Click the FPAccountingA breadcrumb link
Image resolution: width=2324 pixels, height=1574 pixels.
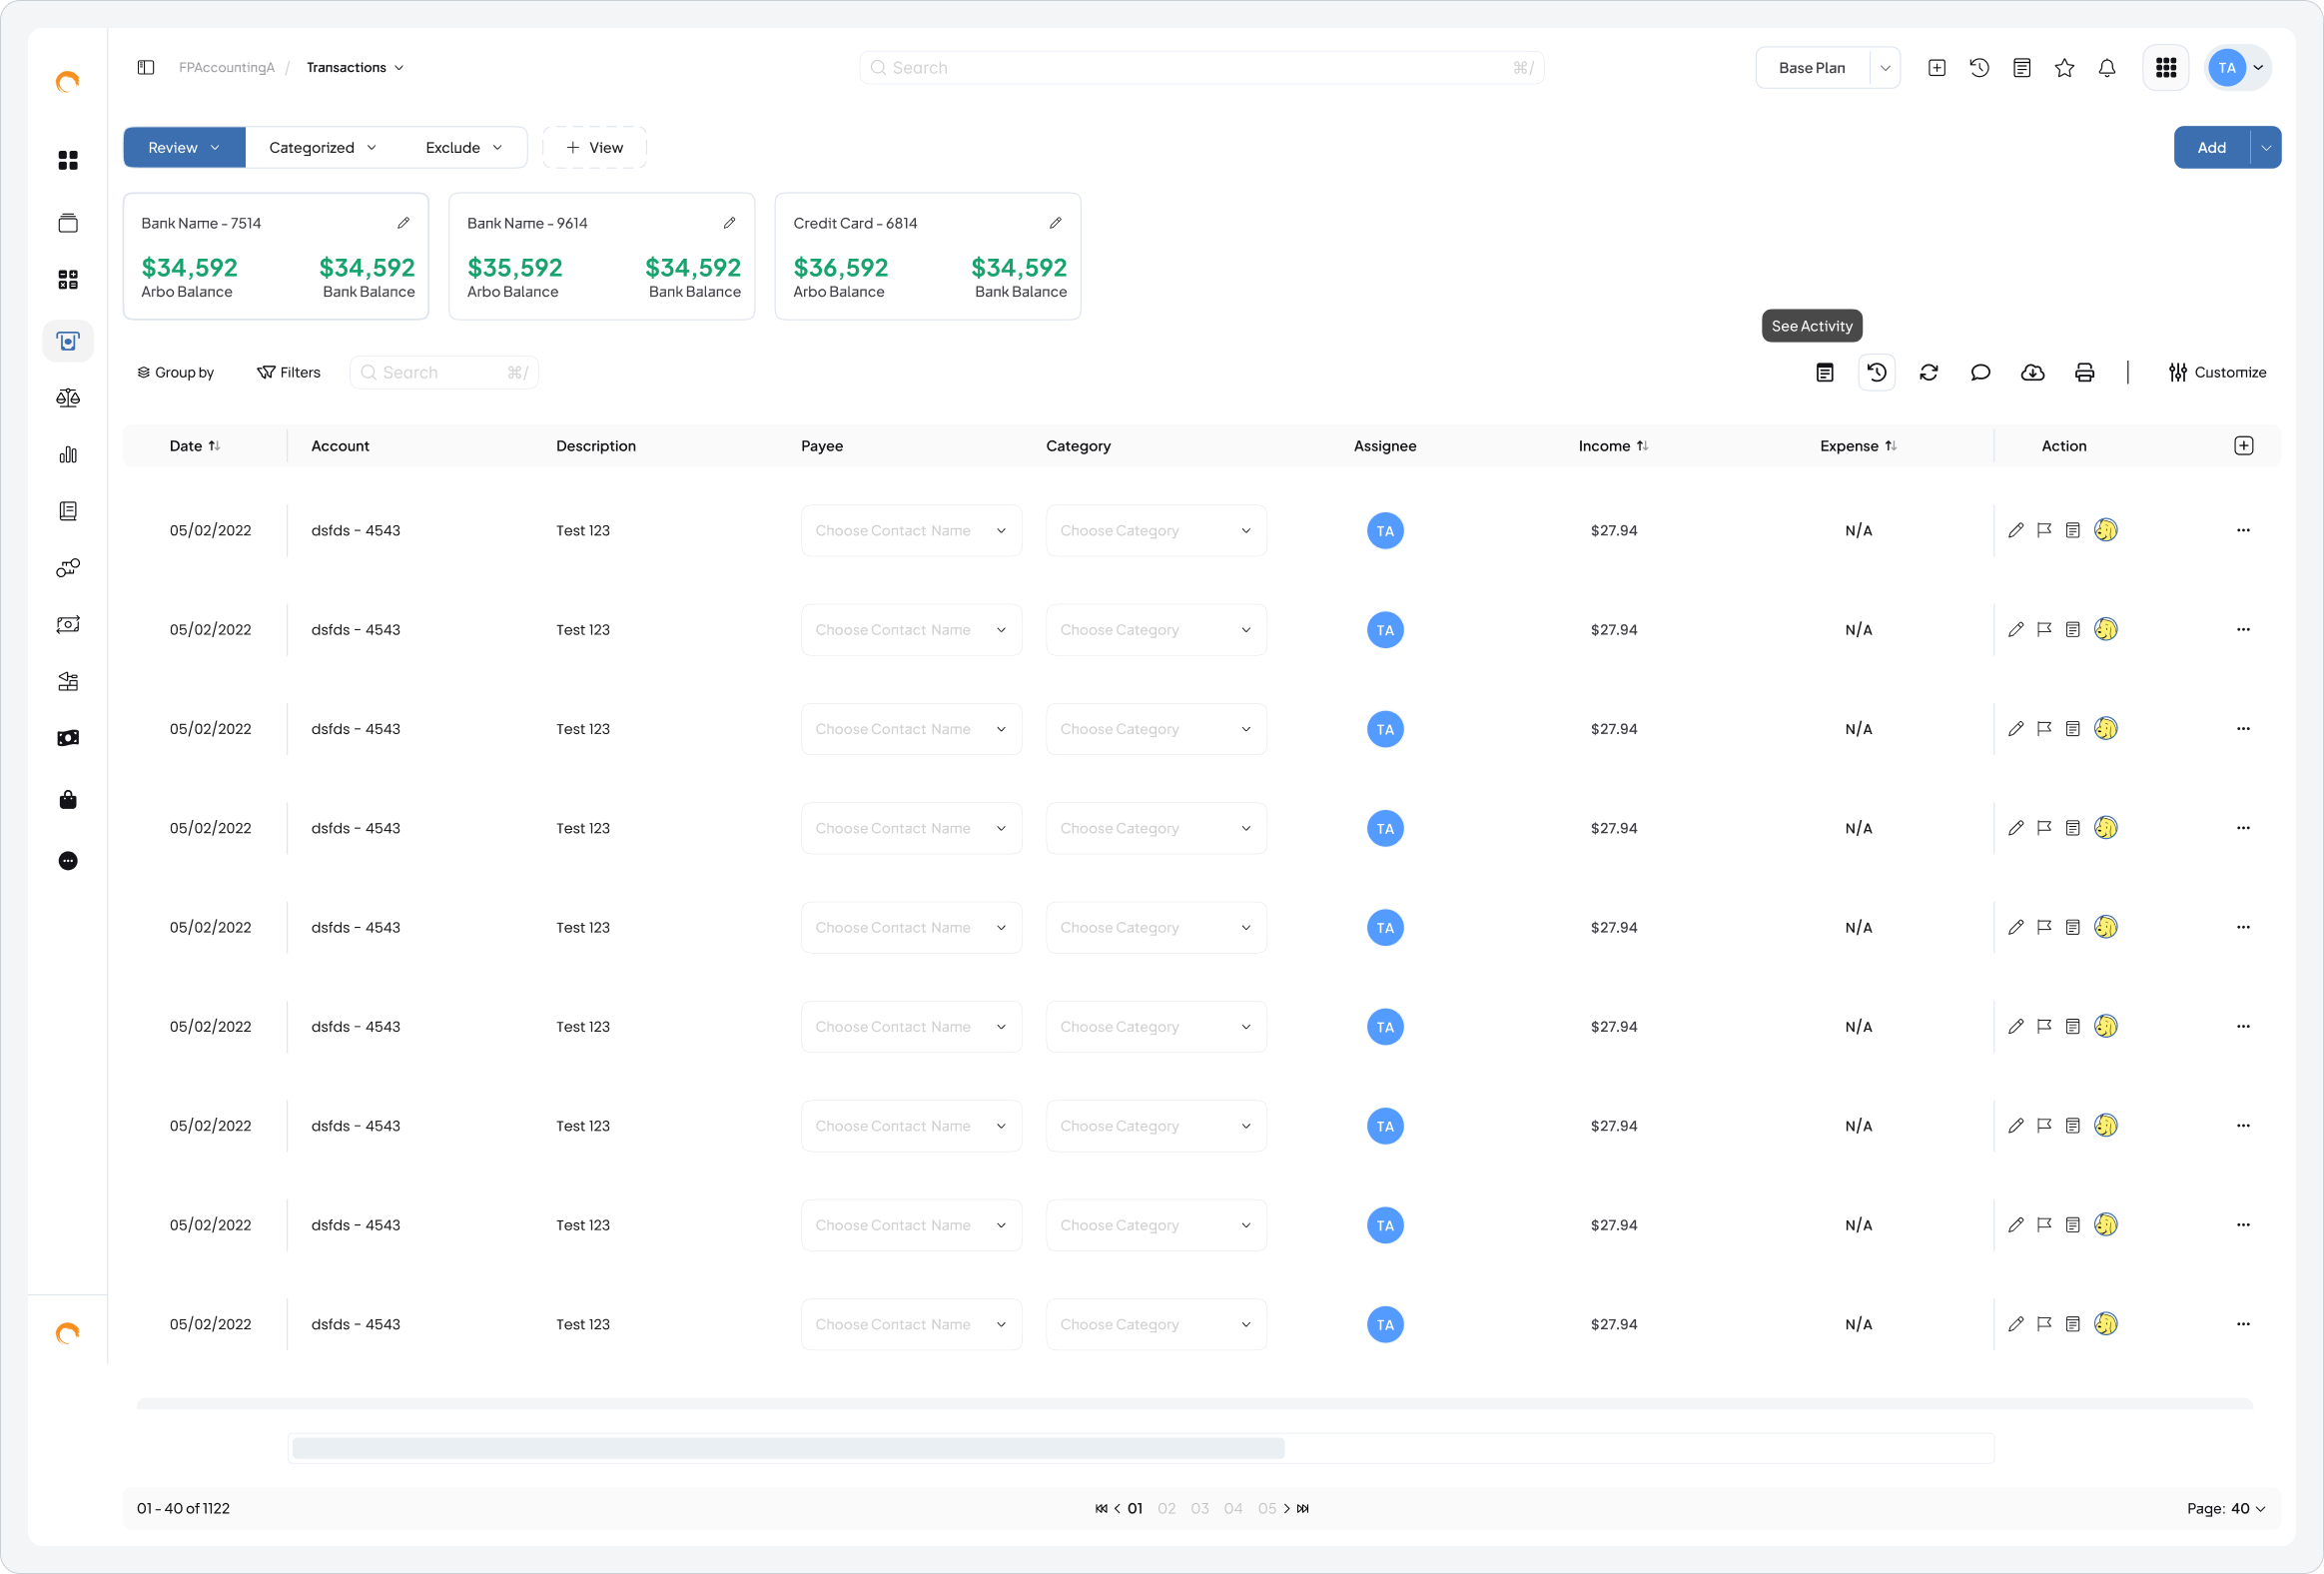[226, 67]
